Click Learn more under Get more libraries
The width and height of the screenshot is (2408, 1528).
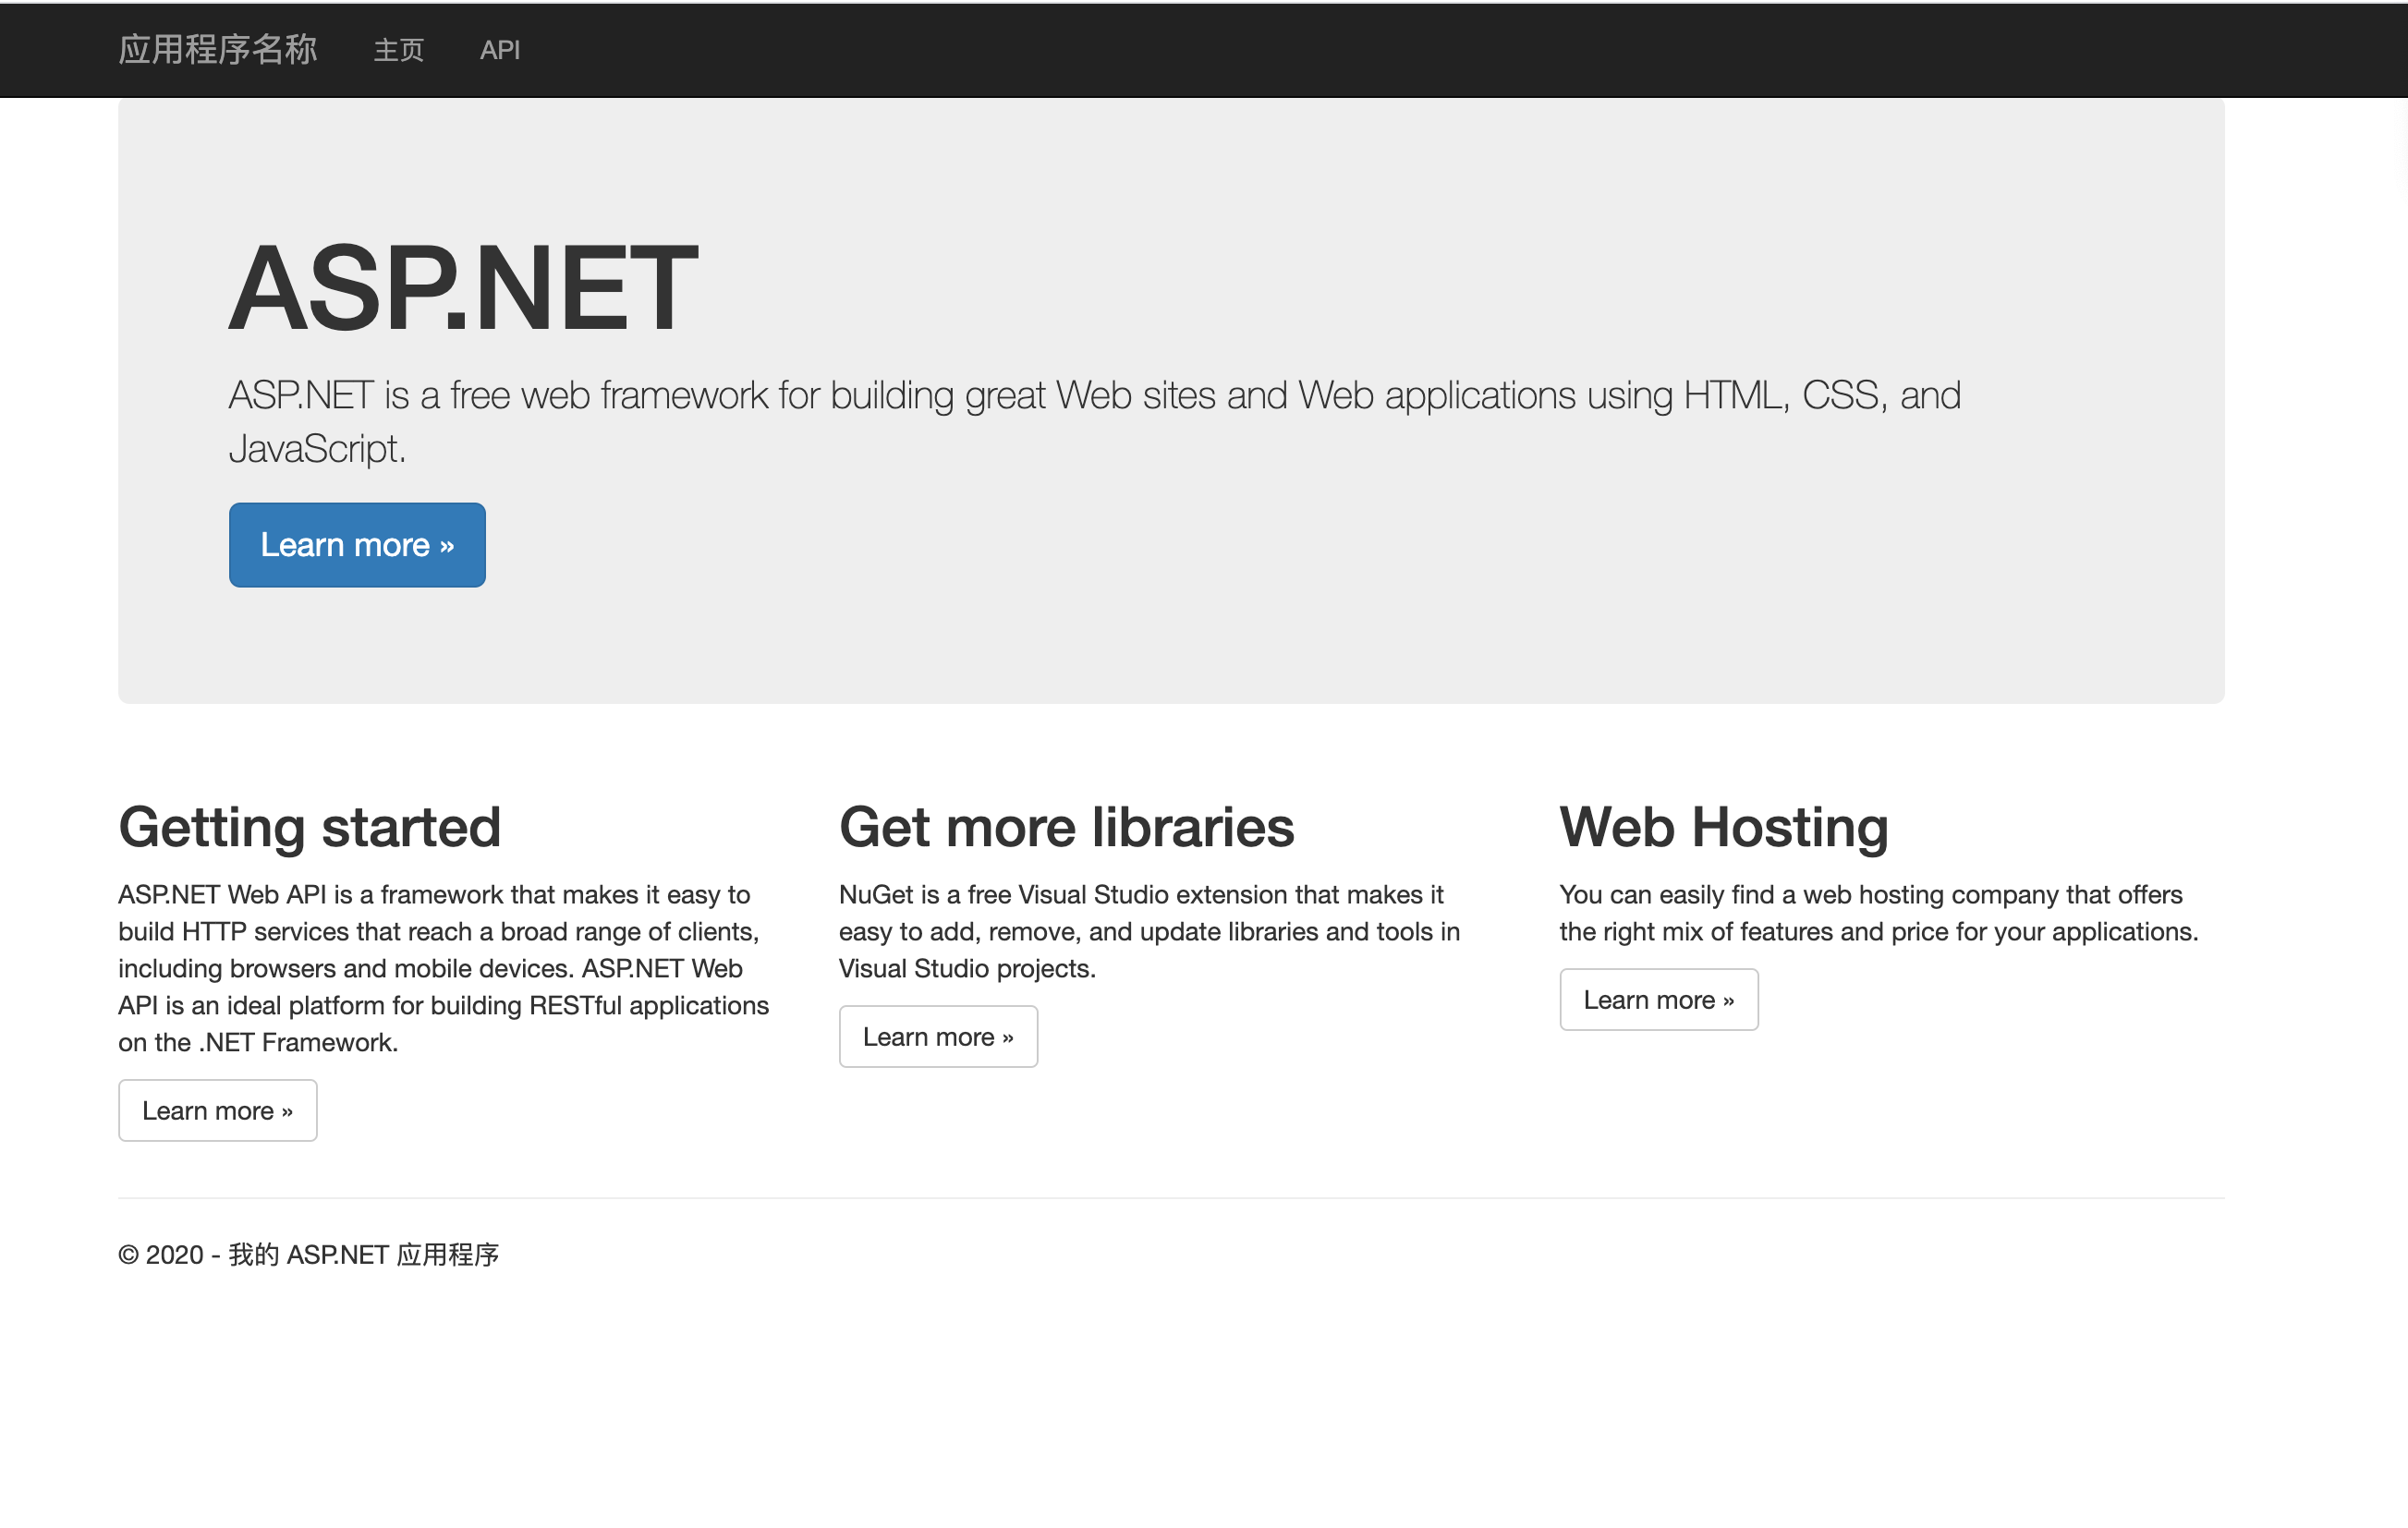pyautogui.click(x=938, y=1036)
